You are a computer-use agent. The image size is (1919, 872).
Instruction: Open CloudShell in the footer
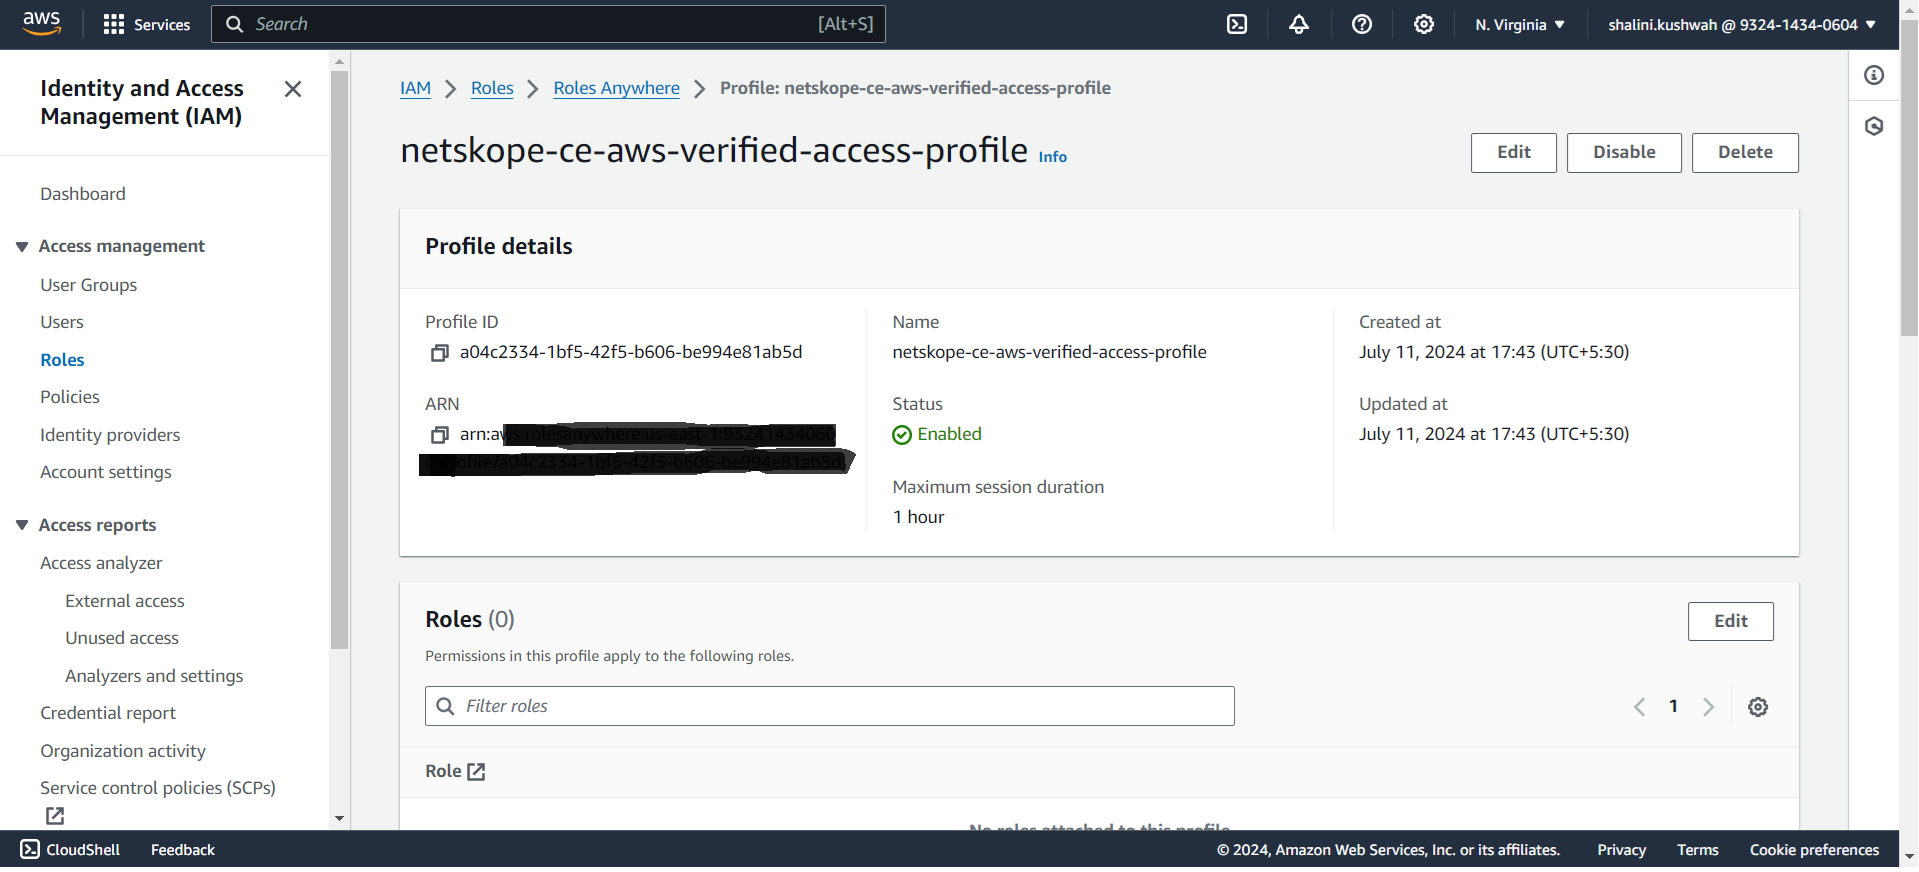coord(70,850)
